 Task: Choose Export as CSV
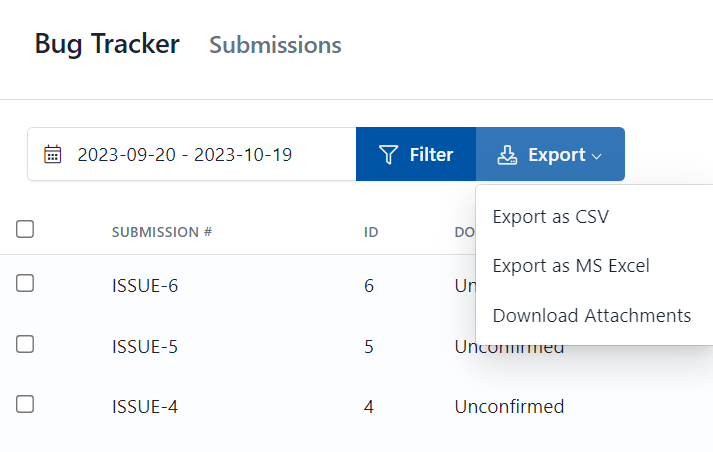550,216
